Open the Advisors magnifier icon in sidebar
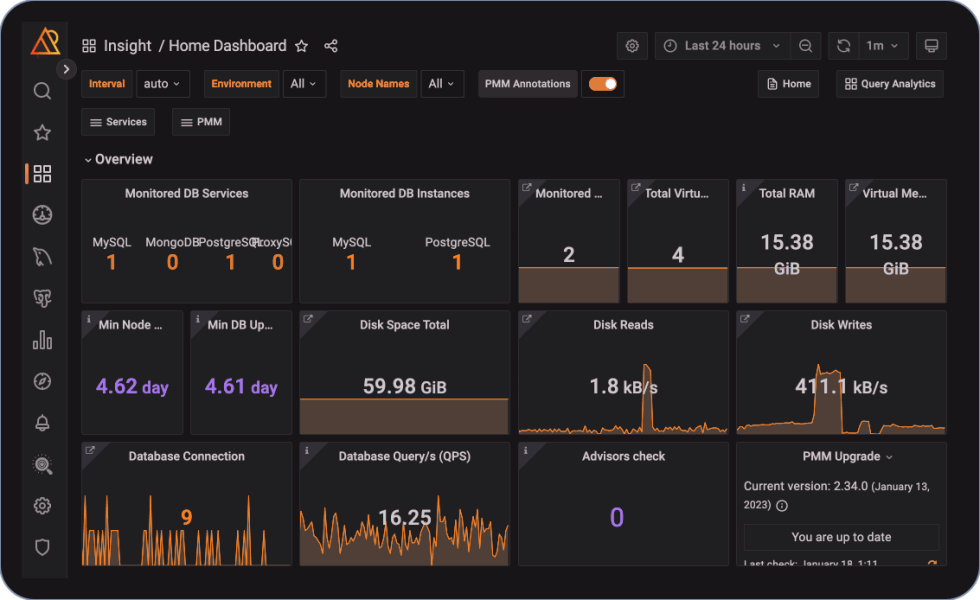Image resolution: width=980 pixels, height=600 pixels. [42, 465]
